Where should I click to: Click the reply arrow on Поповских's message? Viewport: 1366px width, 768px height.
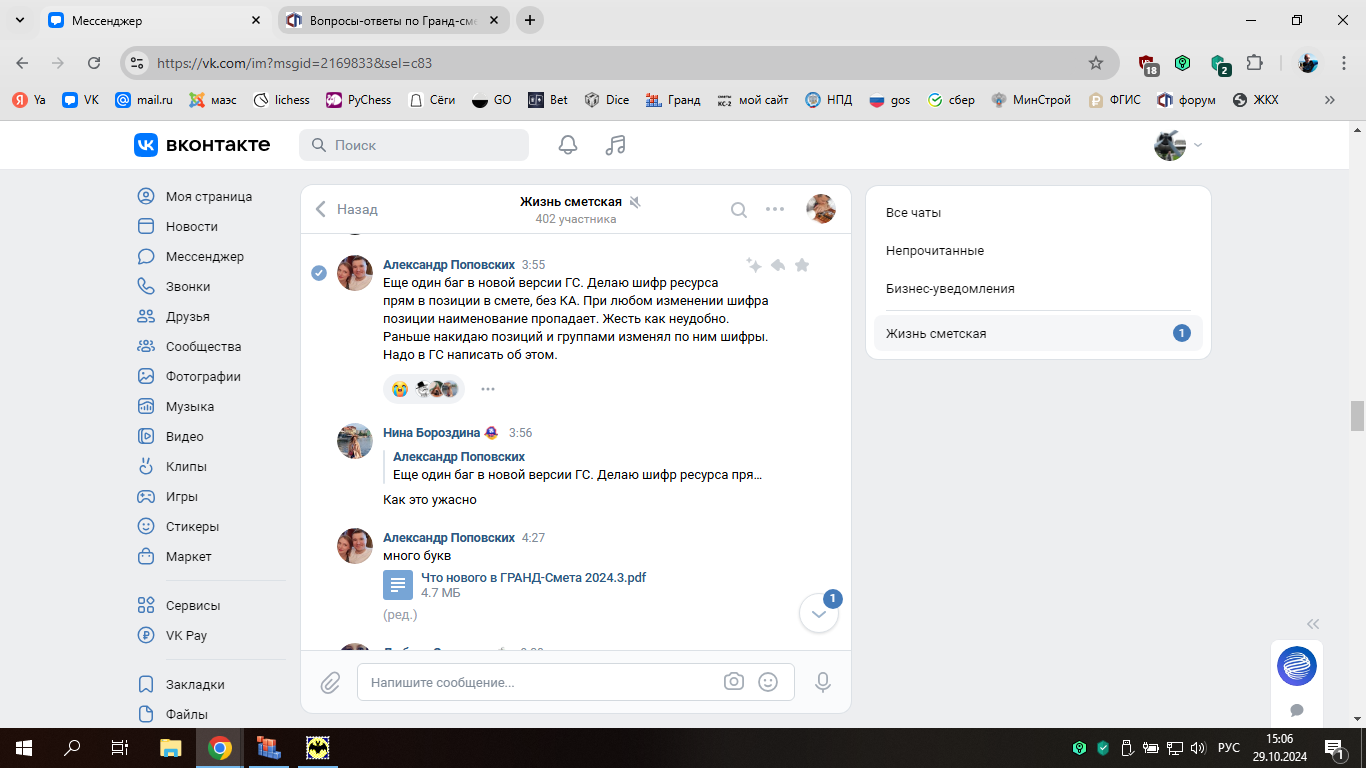(x=778, y=265)
